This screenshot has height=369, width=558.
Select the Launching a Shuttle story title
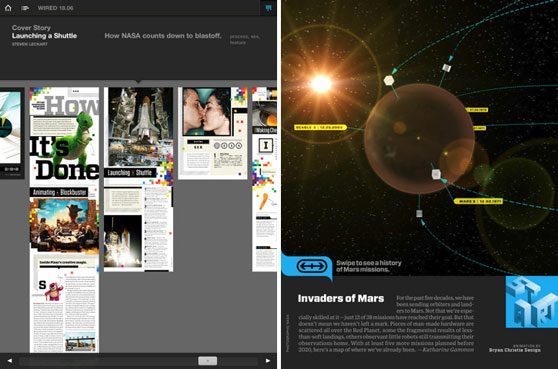[x=44, y=36]
